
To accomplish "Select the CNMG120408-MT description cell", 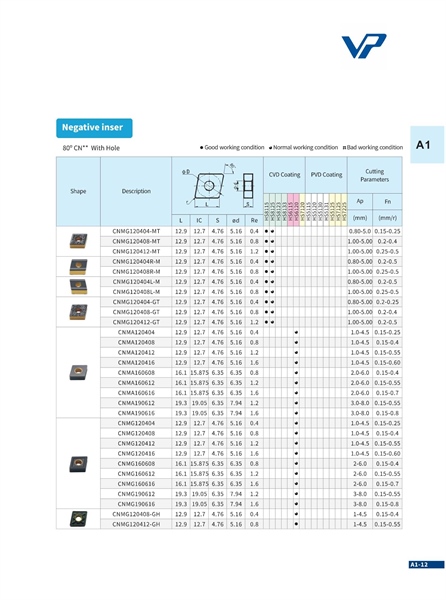I will (x=136, y=241).
